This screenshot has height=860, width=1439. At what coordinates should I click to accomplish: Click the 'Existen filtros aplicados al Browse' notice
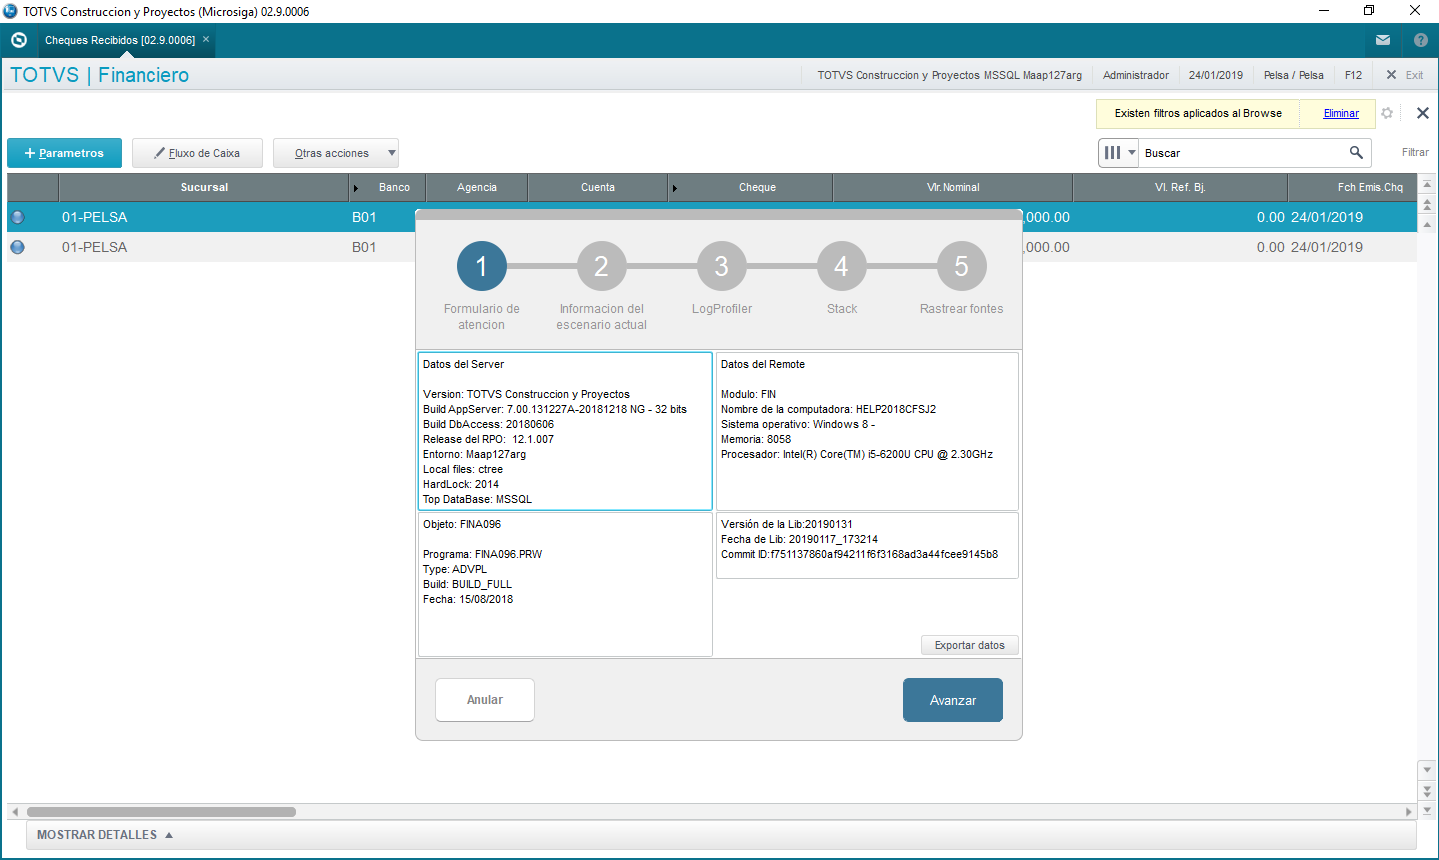(1198, 113)
